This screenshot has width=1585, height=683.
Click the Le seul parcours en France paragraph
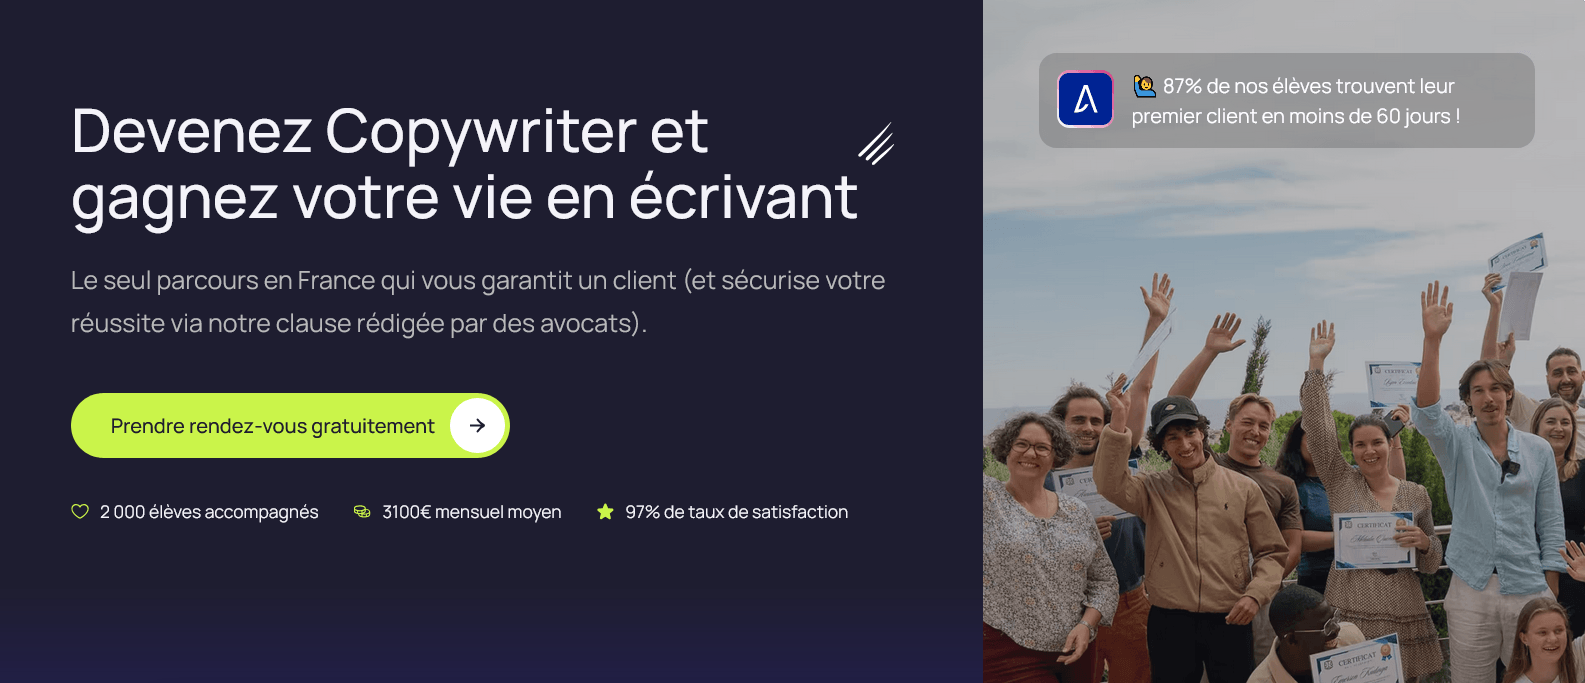[478, 302]
